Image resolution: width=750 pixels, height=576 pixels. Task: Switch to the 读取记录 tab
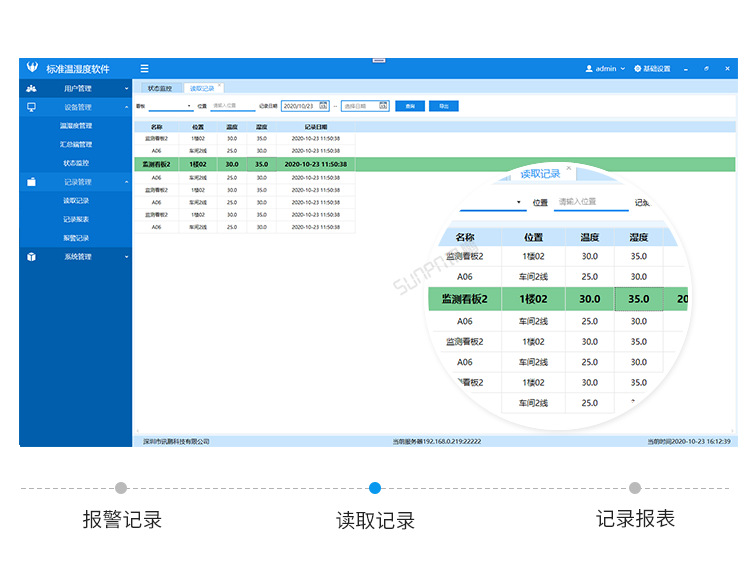202,89
